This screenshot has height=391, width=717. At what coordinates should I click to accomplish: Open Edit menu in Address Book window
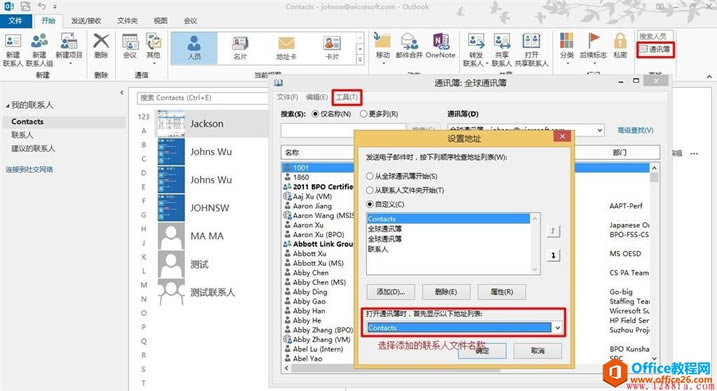(x=316, y=97)
